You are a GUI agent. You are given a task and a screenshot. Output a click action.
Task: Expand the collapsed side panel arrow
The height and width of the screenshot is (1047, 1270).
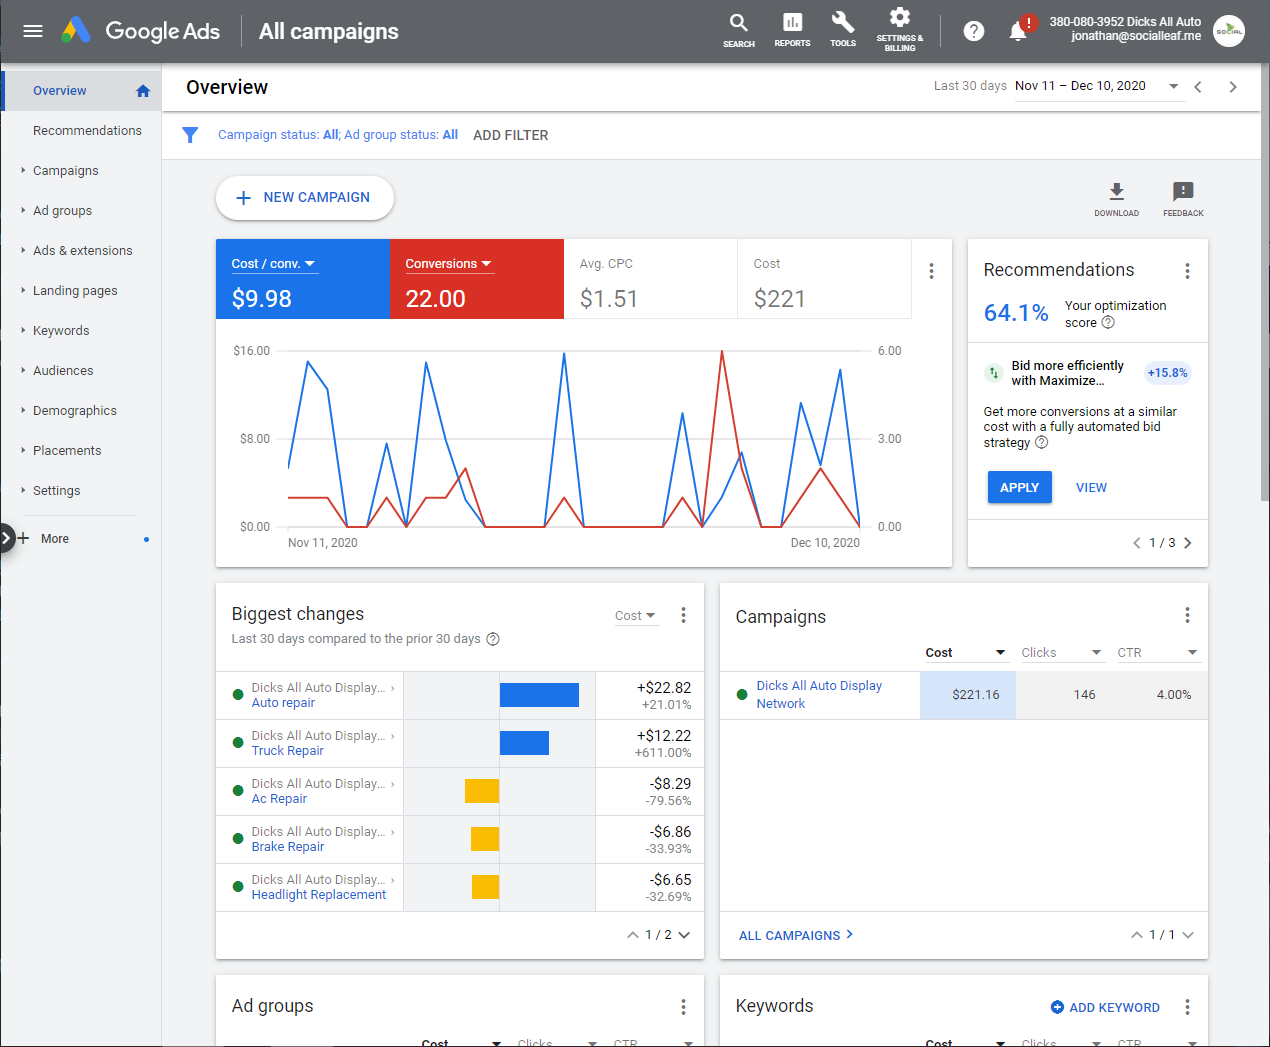(x=6, y=538)
